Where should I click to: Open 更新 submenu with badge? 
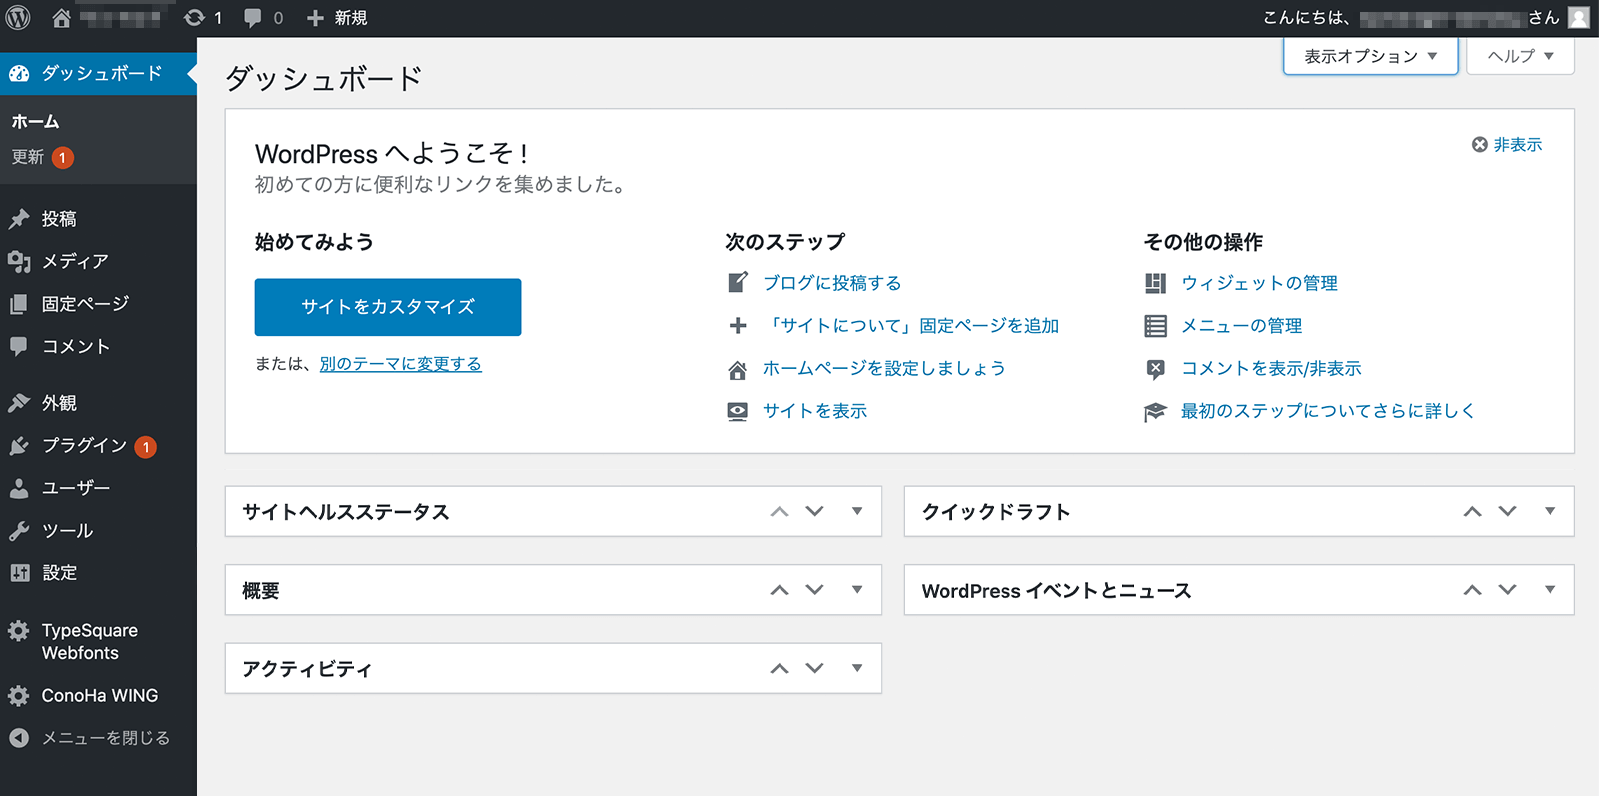pyautogui.click(x=42, y=157)
